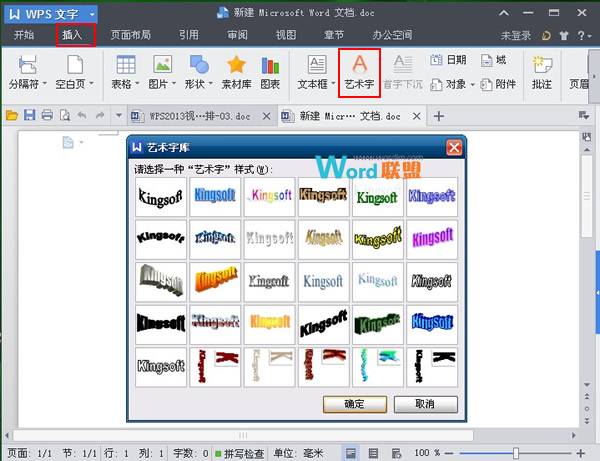Insert a 空白页 blank page
The image size is (600, 461).
click(75, 64)
